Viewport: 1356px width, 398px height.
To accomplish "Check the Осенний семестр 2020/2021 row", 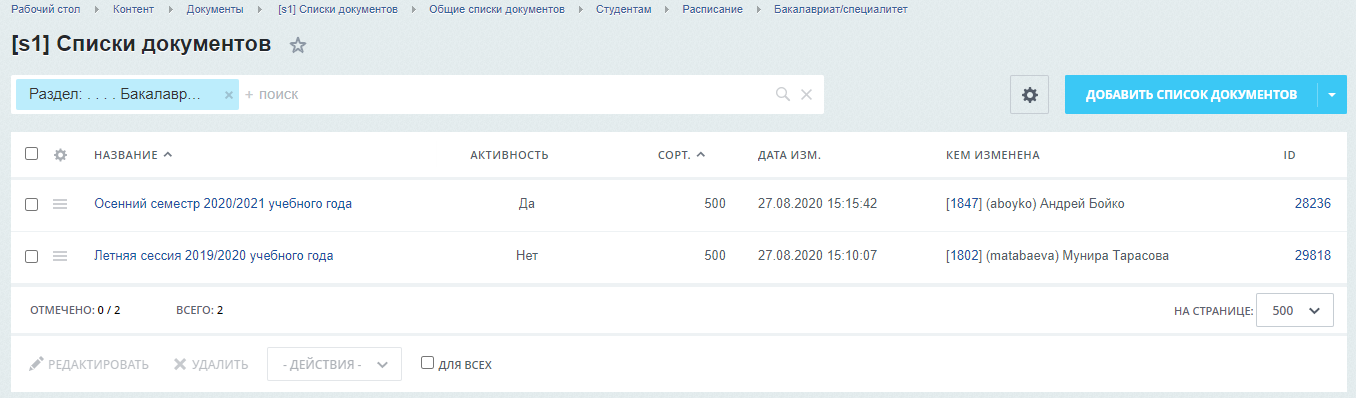I will pos(31,204).
